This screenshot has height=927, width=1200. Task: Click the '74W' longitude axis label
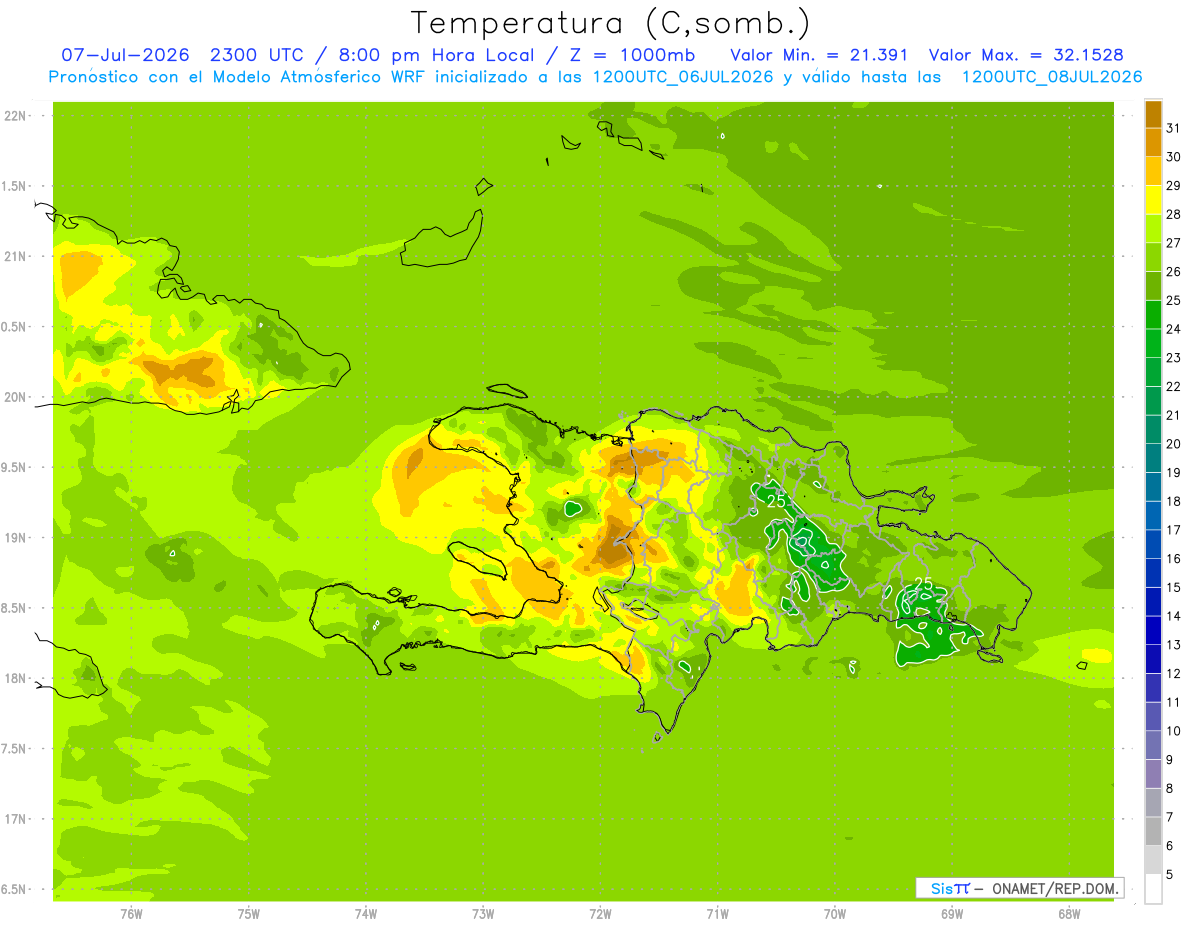pos(366,913)
